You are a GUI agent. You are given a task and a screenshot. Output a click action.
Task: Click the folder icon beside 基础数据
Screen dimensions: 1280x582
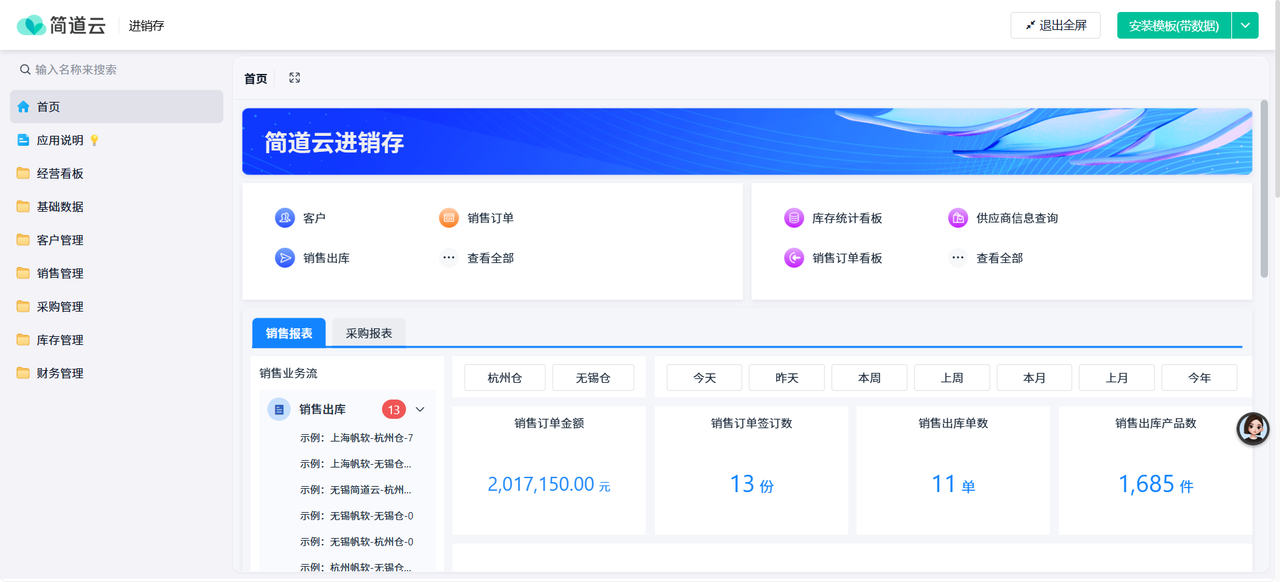pos(23,207)
